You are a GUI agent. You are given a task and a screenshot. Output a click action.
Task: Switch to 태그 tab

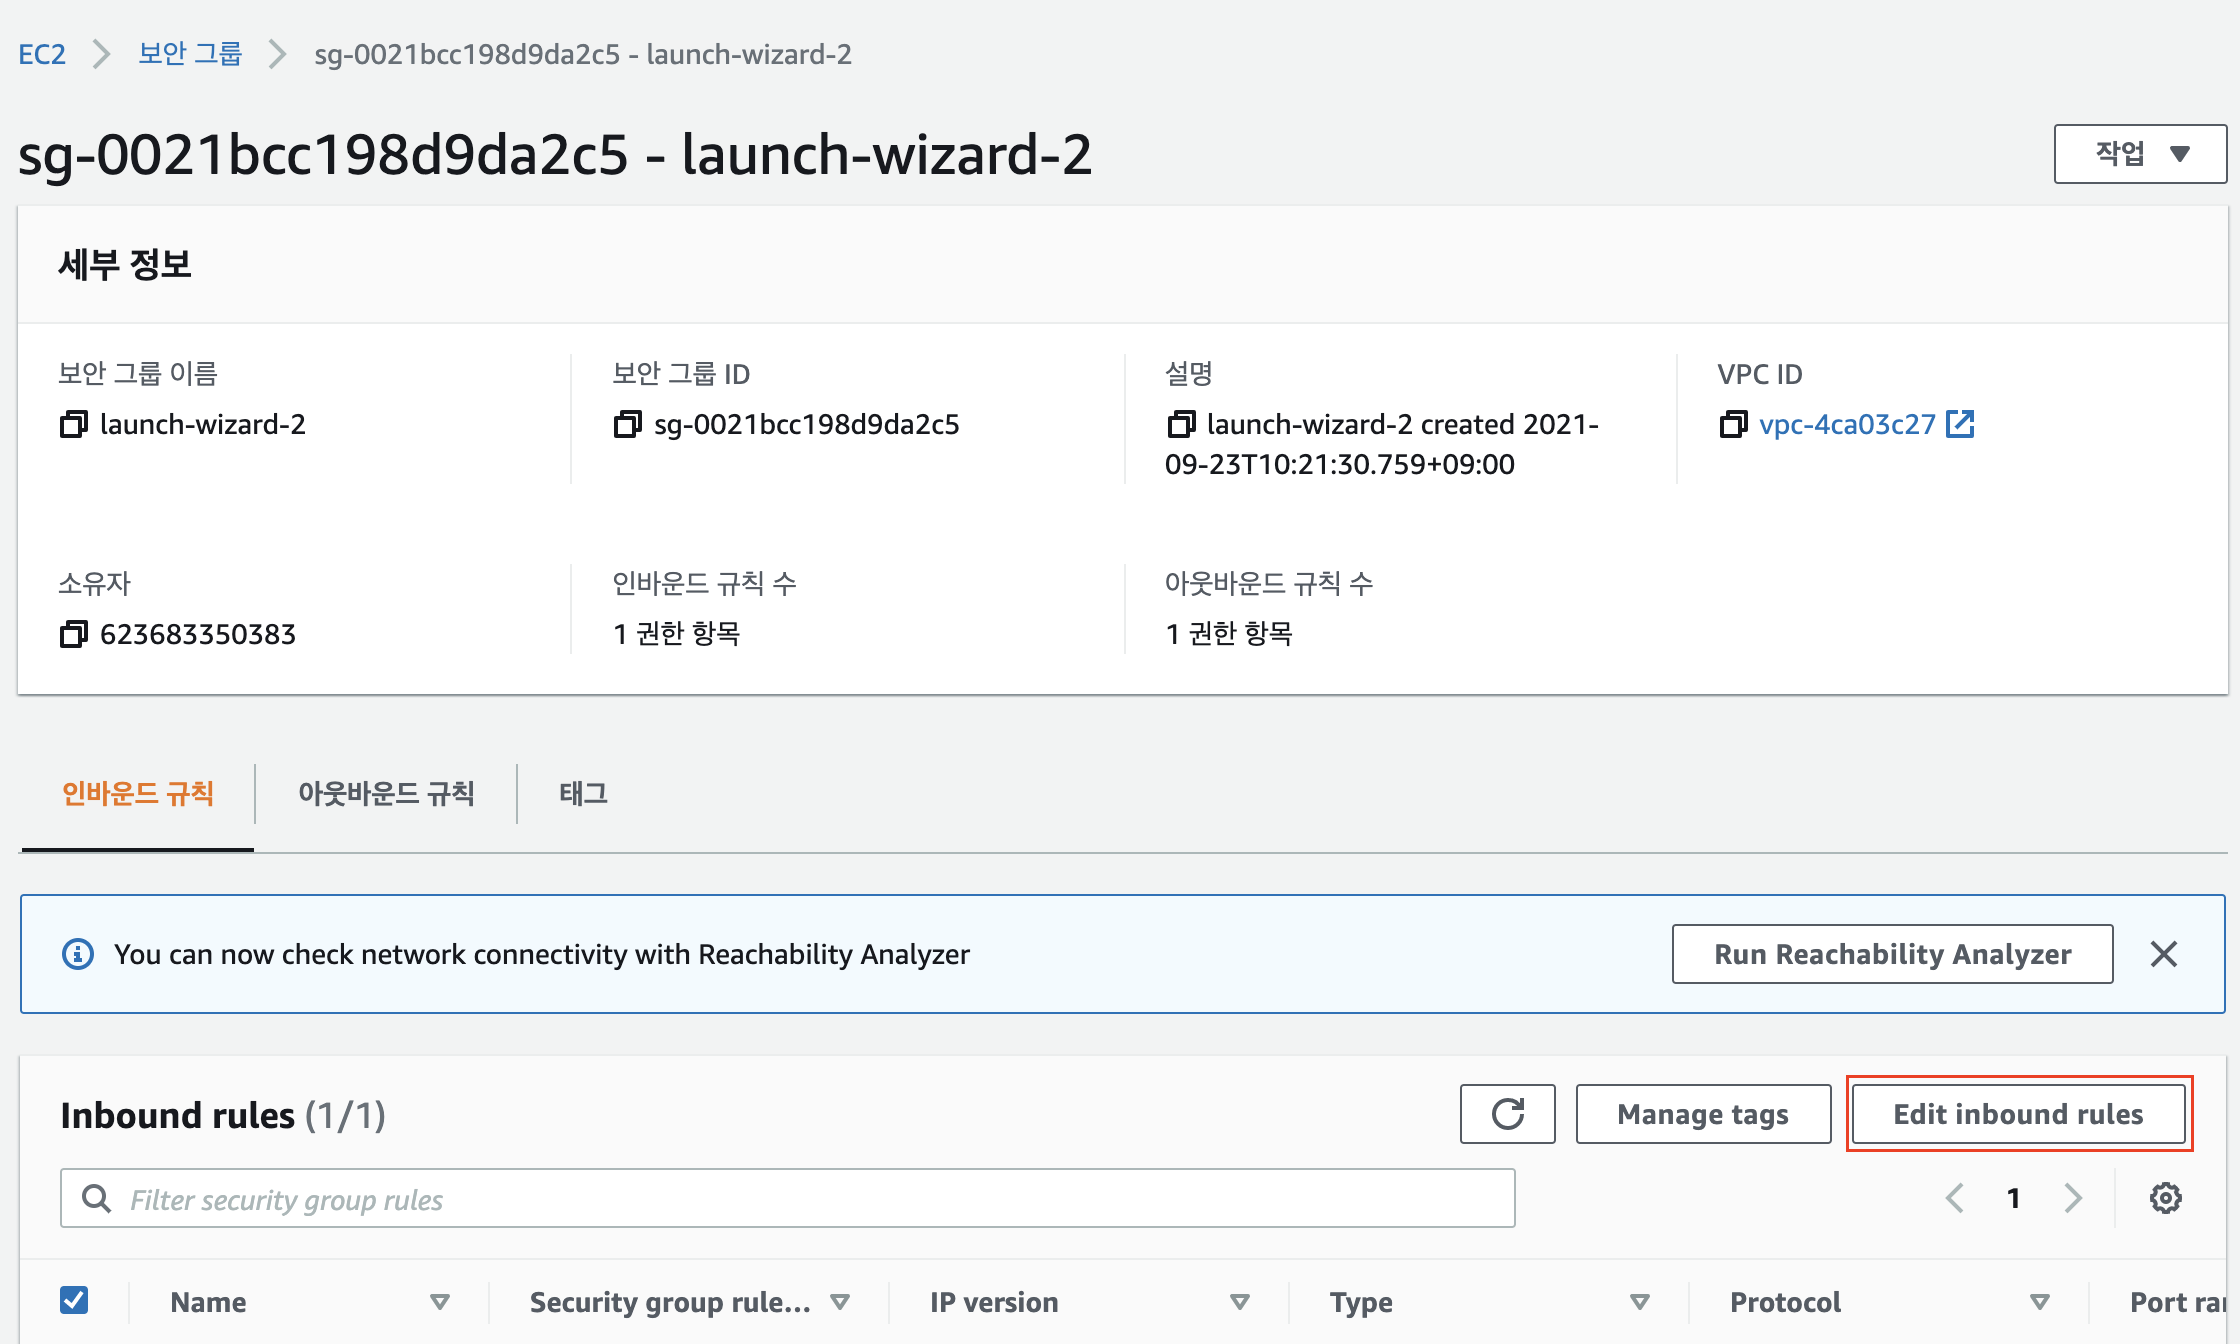click(583, 794)
